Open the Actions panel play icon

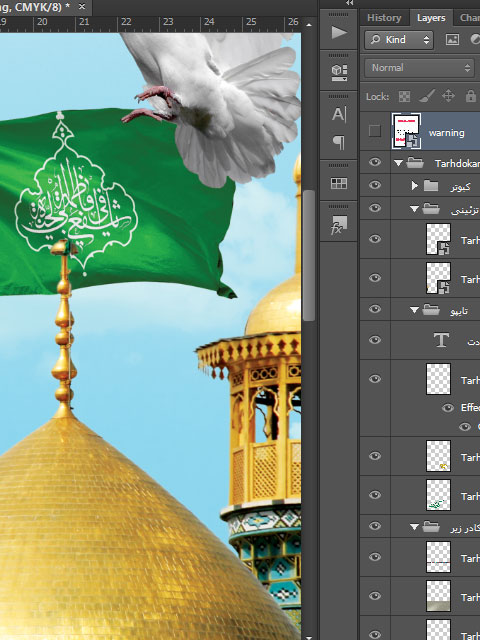pos(339,32)
